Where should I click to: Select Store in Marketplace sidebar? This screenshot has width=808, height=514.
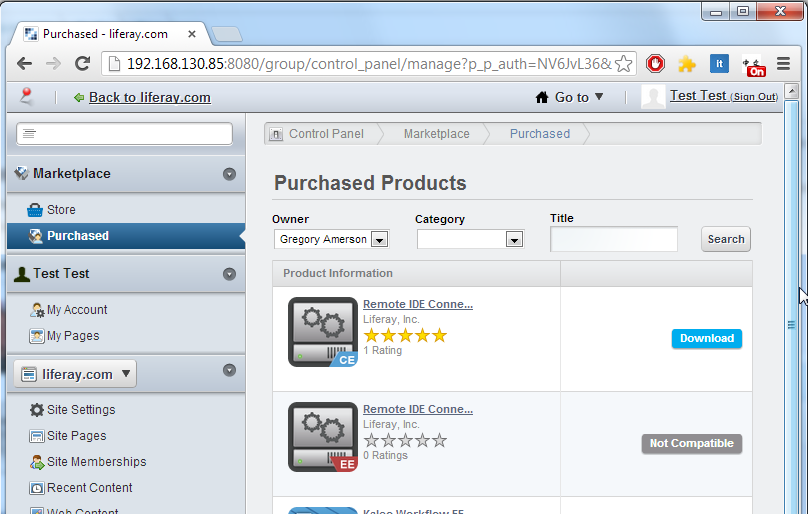(x=61, y=210)
